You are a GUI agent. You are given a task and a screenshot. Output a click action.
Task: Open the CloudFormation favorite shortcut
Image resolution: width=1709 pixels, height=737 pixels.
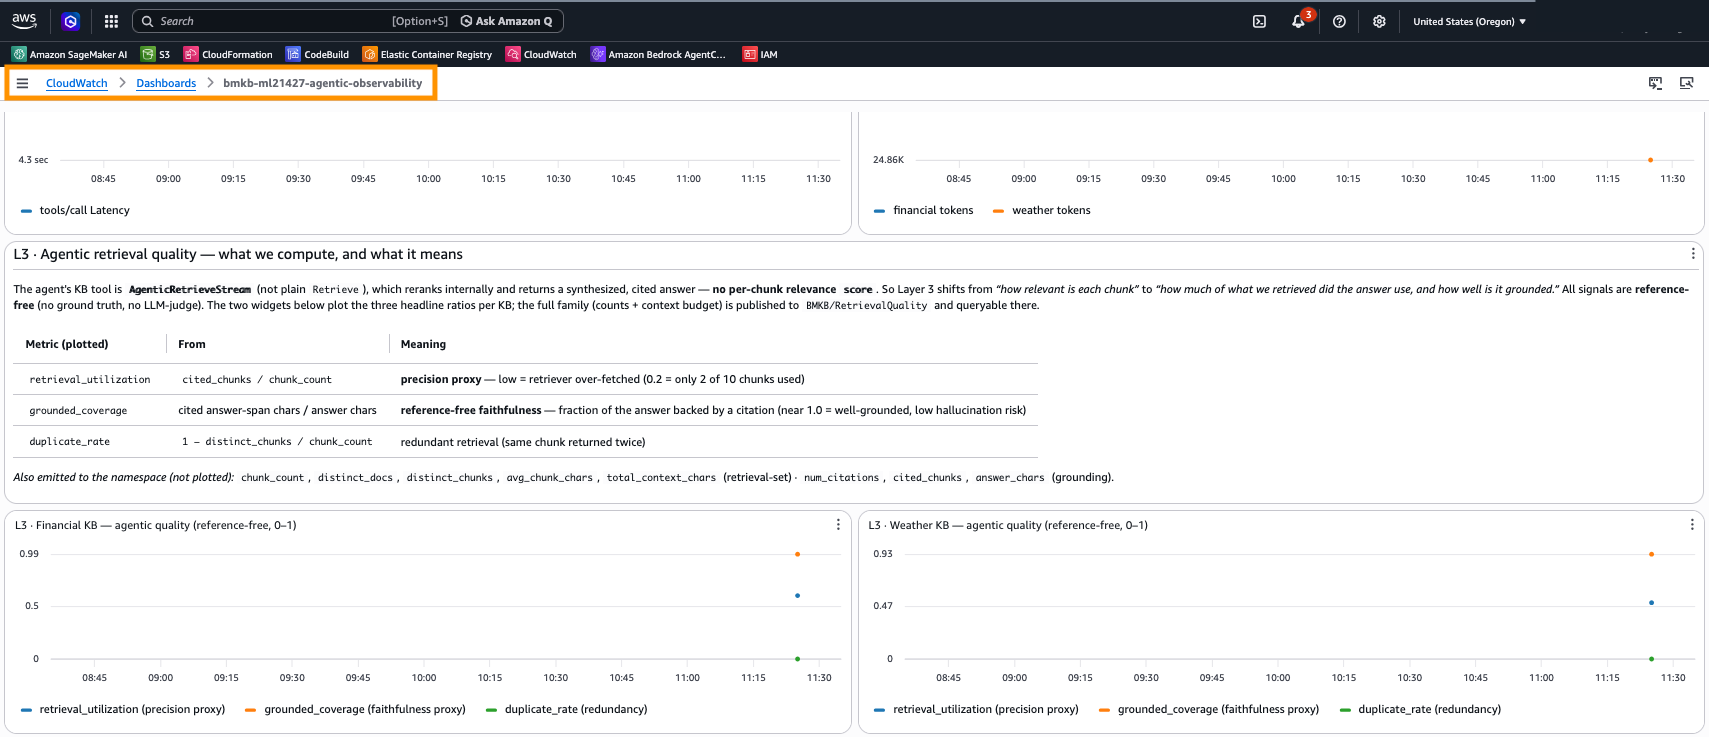click(228, 54)
